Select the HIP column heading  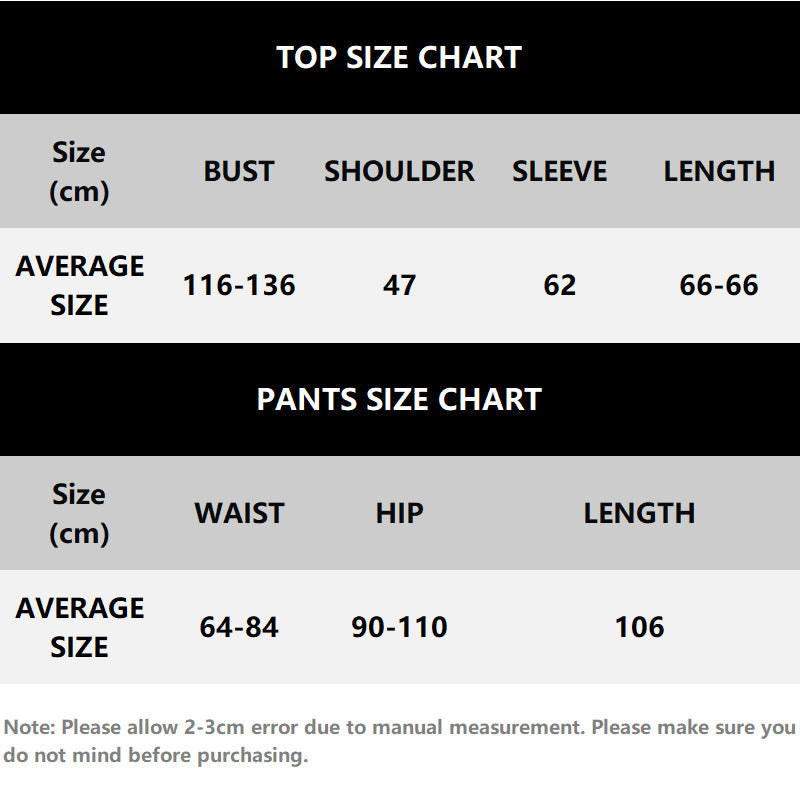399,513
